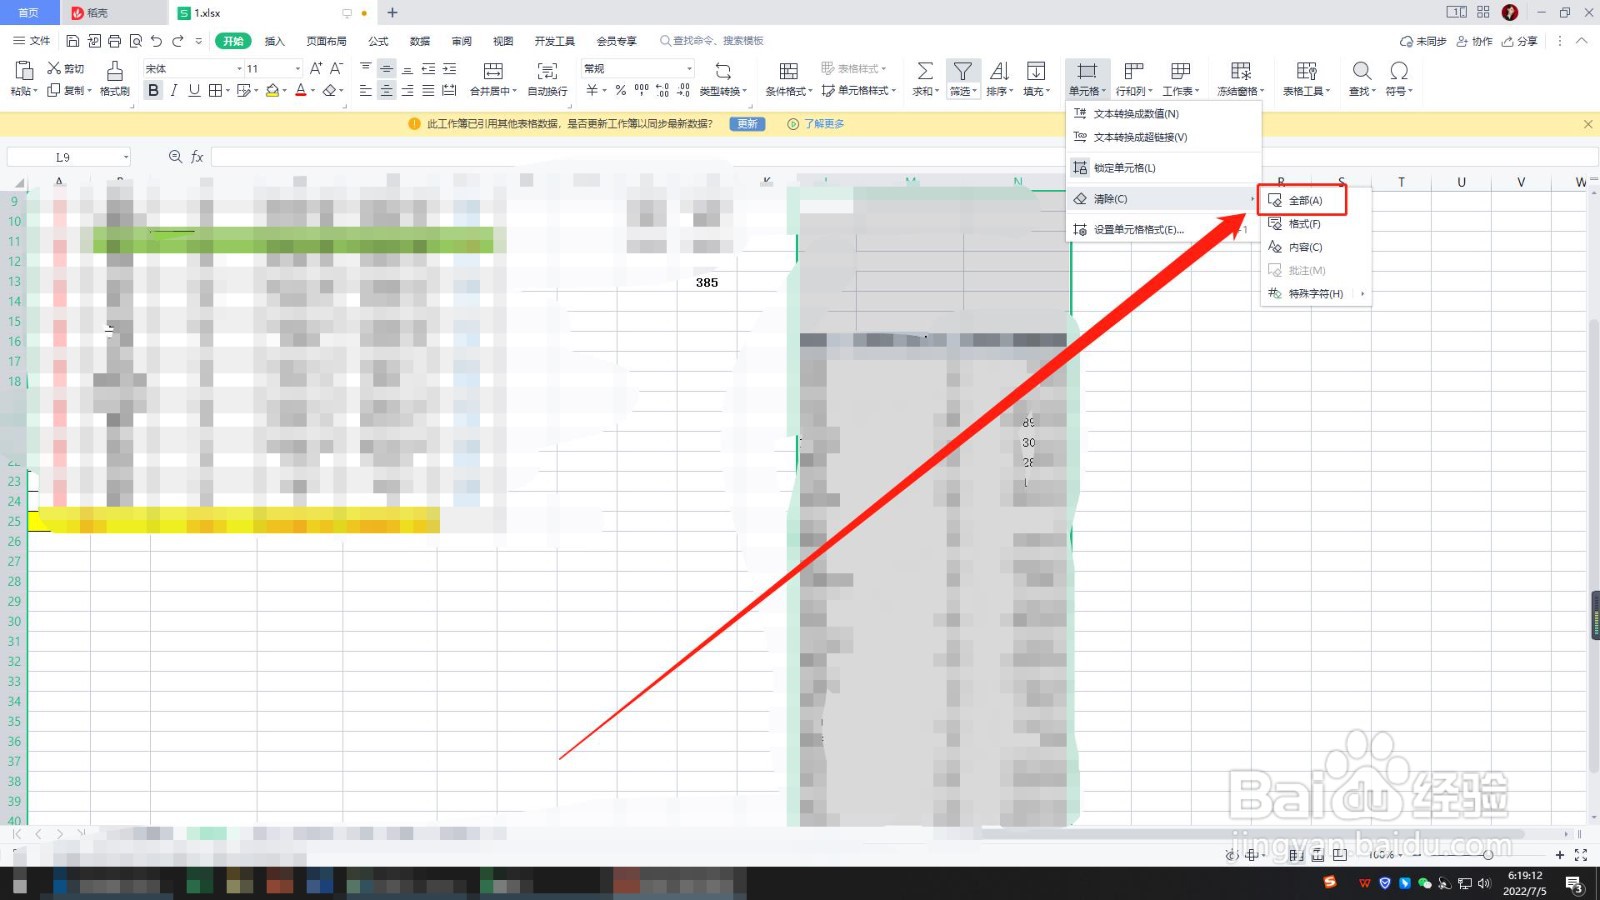Switch to the Data (数据) tab

[x=420, y=41]
